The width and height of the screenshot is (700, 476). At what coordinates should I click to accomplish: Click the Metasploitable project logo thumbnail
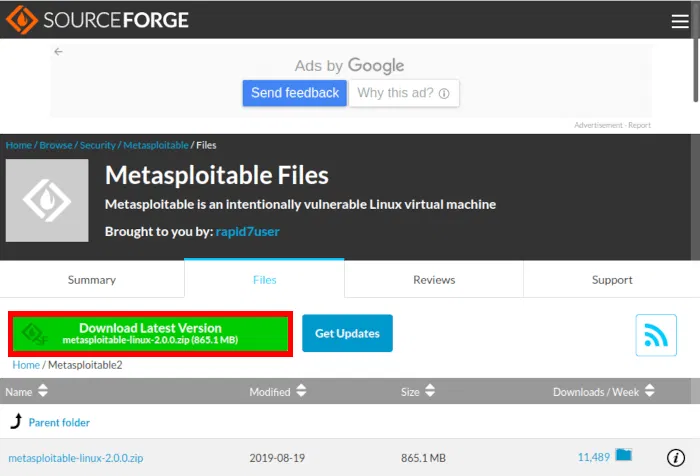pyautogui.click(x=47, y=200)
